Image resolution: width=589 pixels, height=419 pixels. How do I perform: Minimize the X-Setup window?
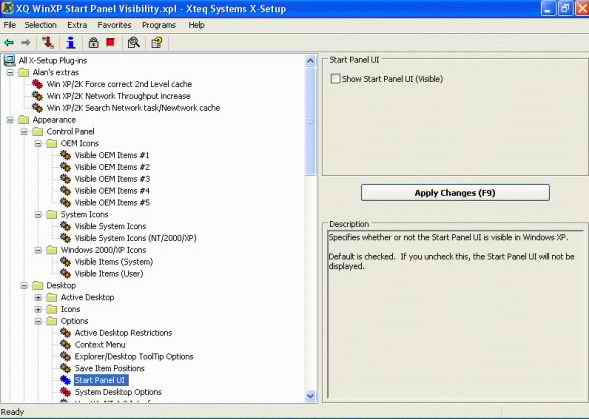tap(548, 9)
